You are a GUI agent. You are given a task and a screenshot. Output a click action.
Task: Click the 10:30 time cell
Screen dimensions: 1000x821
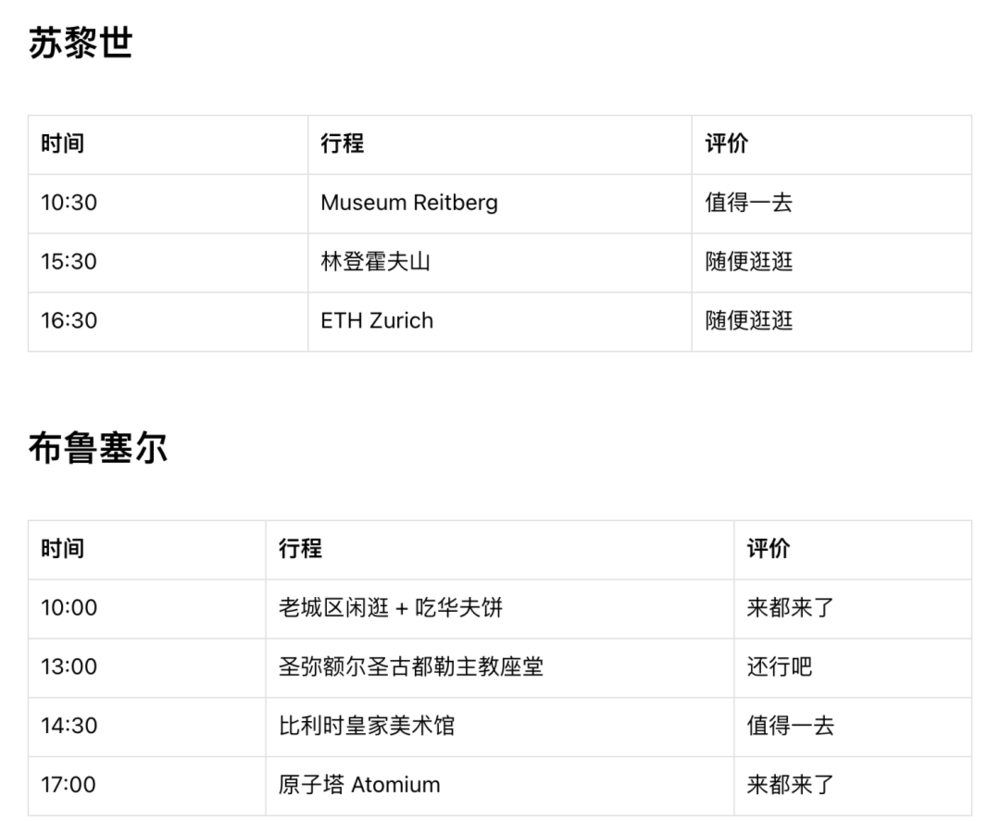click(69, 203)
